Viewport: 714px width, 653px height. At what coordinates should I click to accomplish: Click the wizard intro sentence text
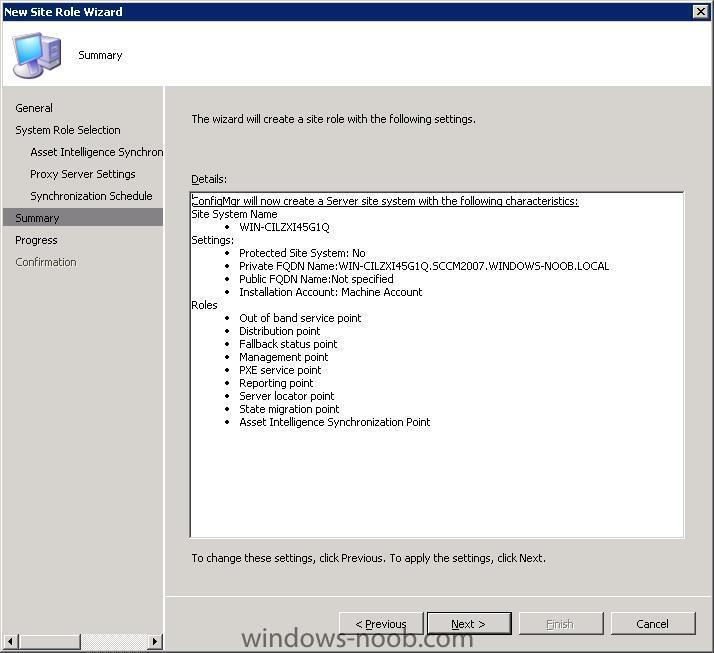pos(333,119)
